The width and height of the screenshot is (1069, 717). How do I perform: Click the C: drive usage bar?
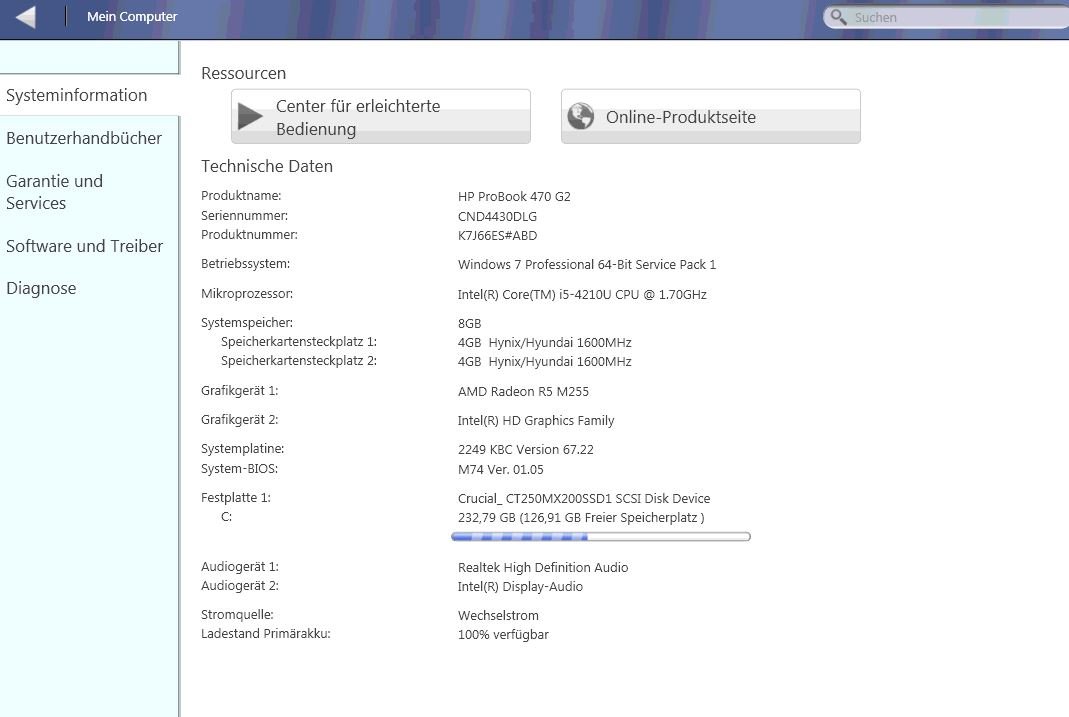pos(601,537)
